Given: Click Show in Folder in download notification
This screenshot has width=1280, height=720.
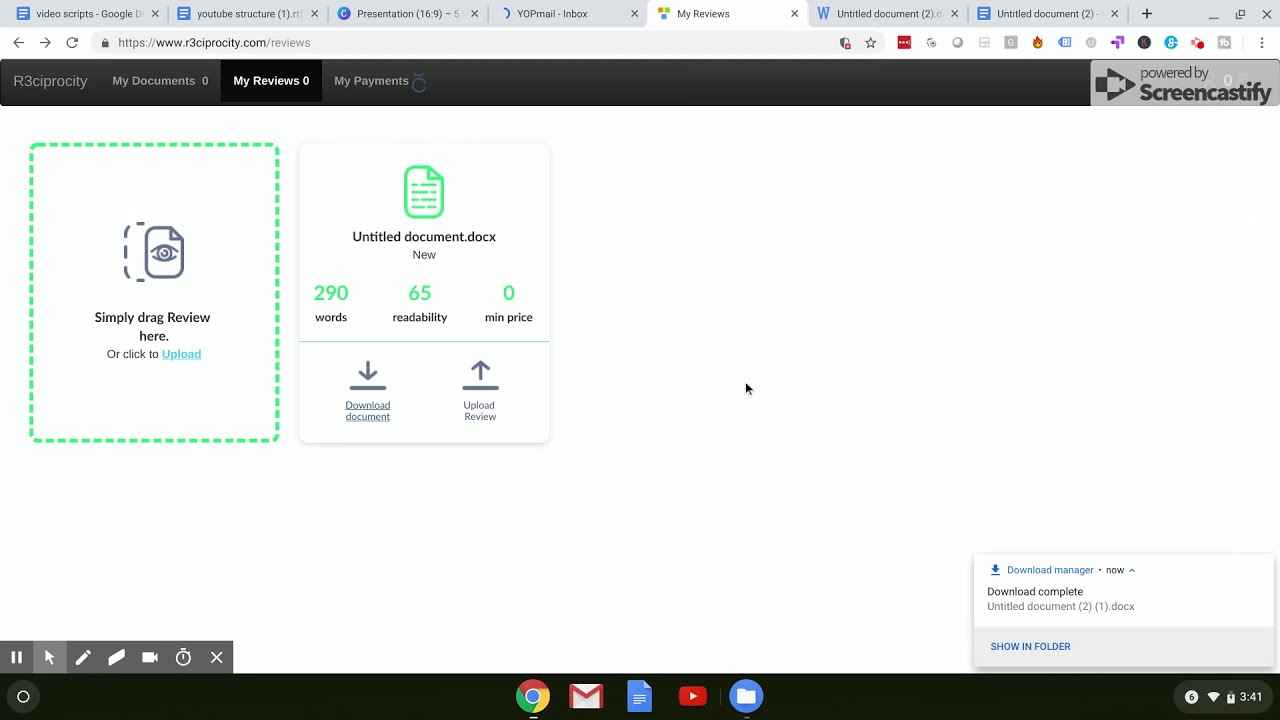Looking at the screenshot, I should (1030, 647).
